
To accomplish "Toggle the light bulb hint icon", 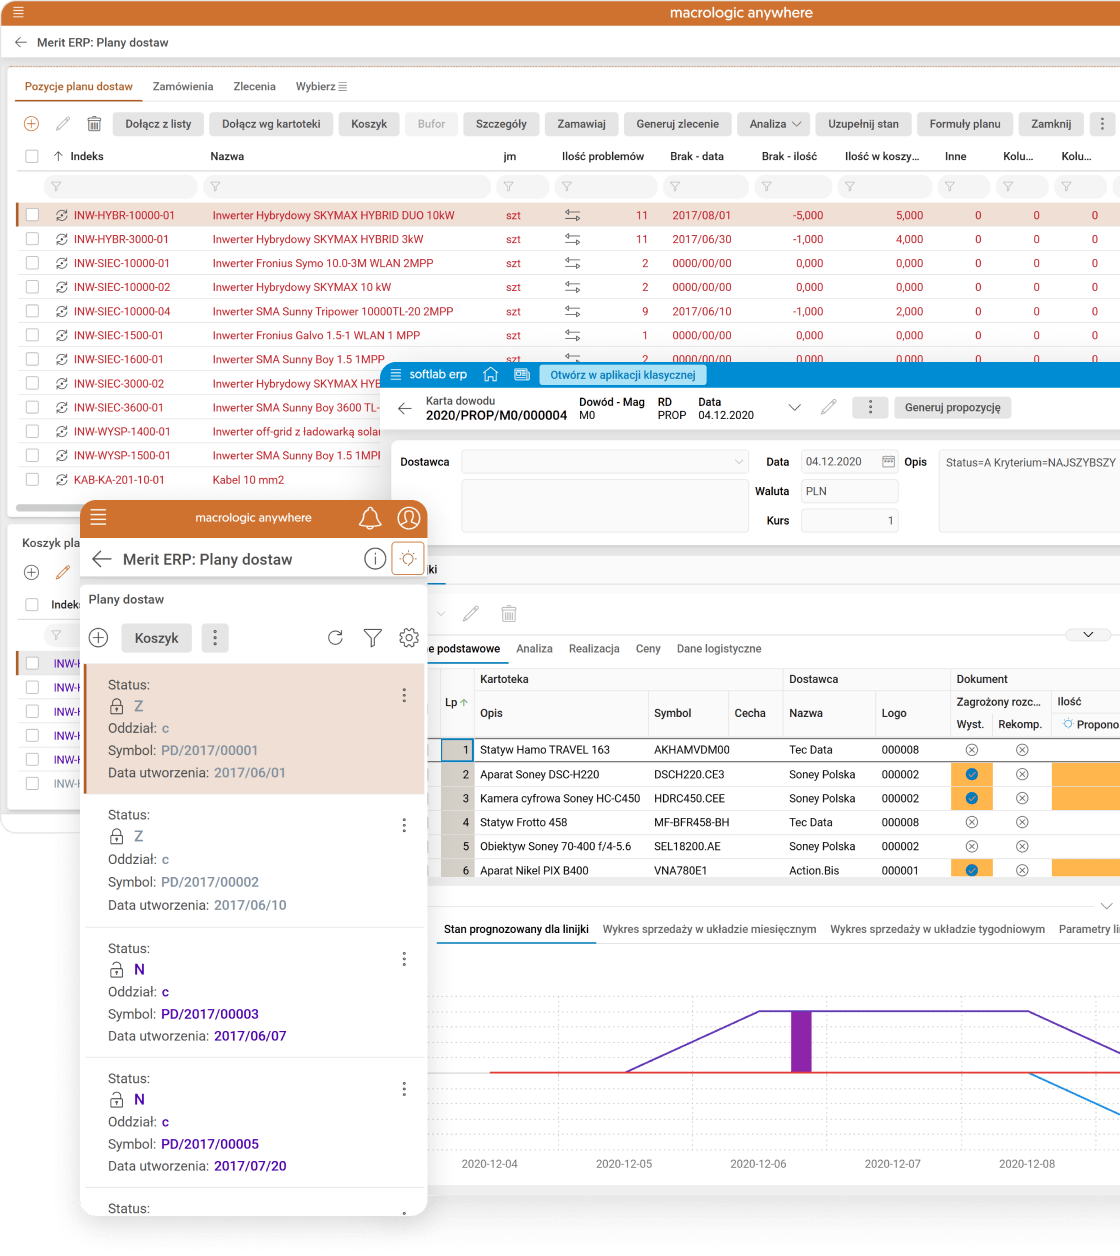I will pyautogui.click(x=407, y=559).
